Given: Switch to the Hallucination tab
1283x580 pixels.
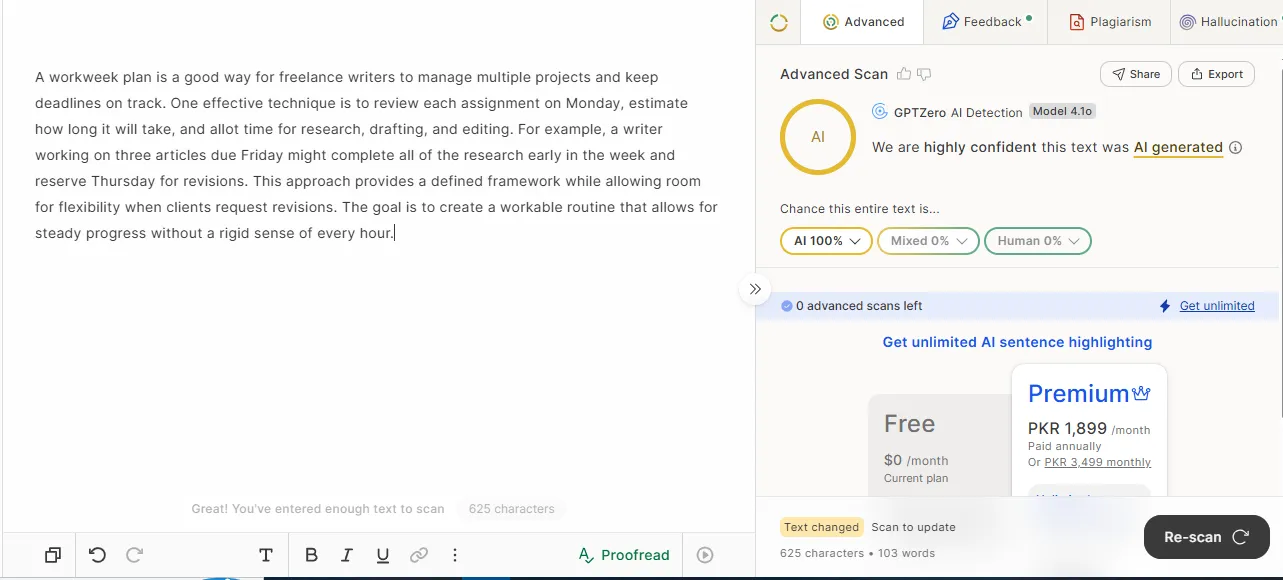Looking at the screenshot, I should pyautogui.click(x=1227, y=22).
